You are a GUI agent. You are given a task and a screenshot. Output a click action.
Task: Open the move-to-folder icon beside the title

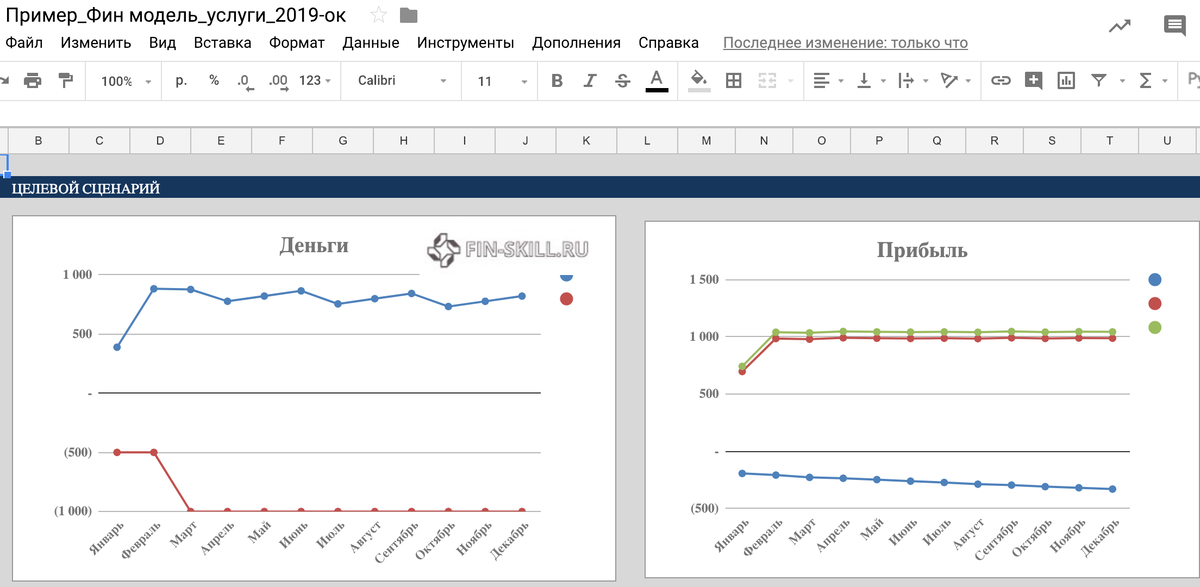click(x=408, y=15)
